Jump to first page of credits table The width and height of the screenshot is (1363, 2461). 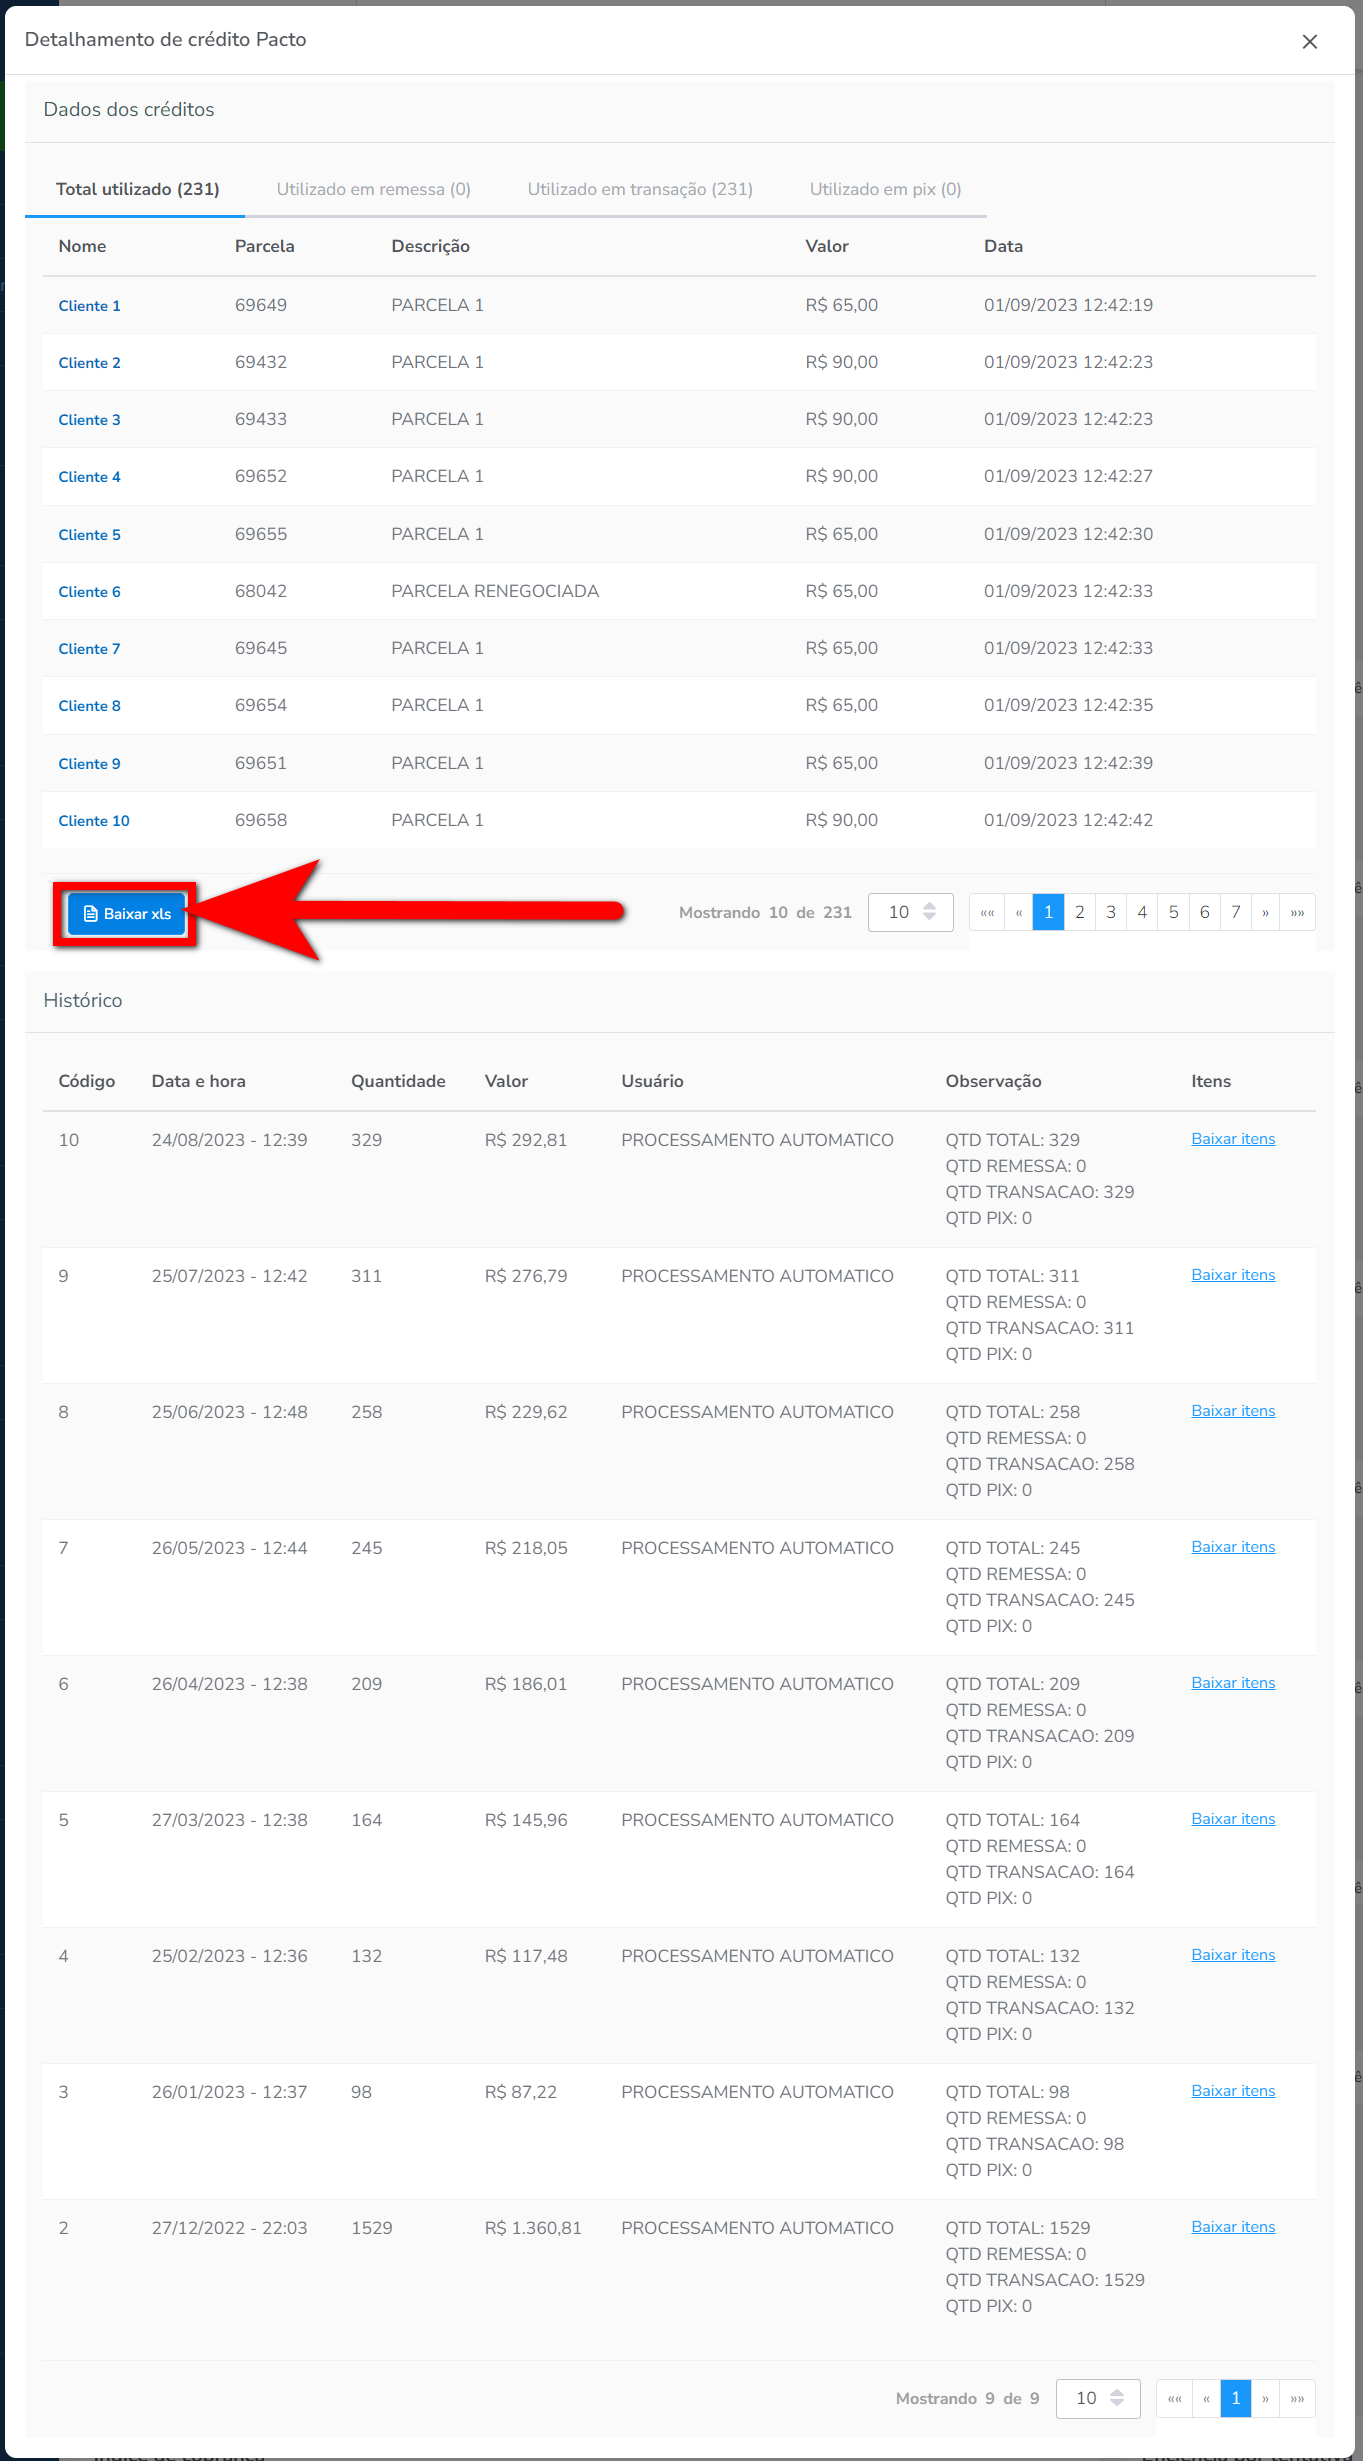[987, 912]
